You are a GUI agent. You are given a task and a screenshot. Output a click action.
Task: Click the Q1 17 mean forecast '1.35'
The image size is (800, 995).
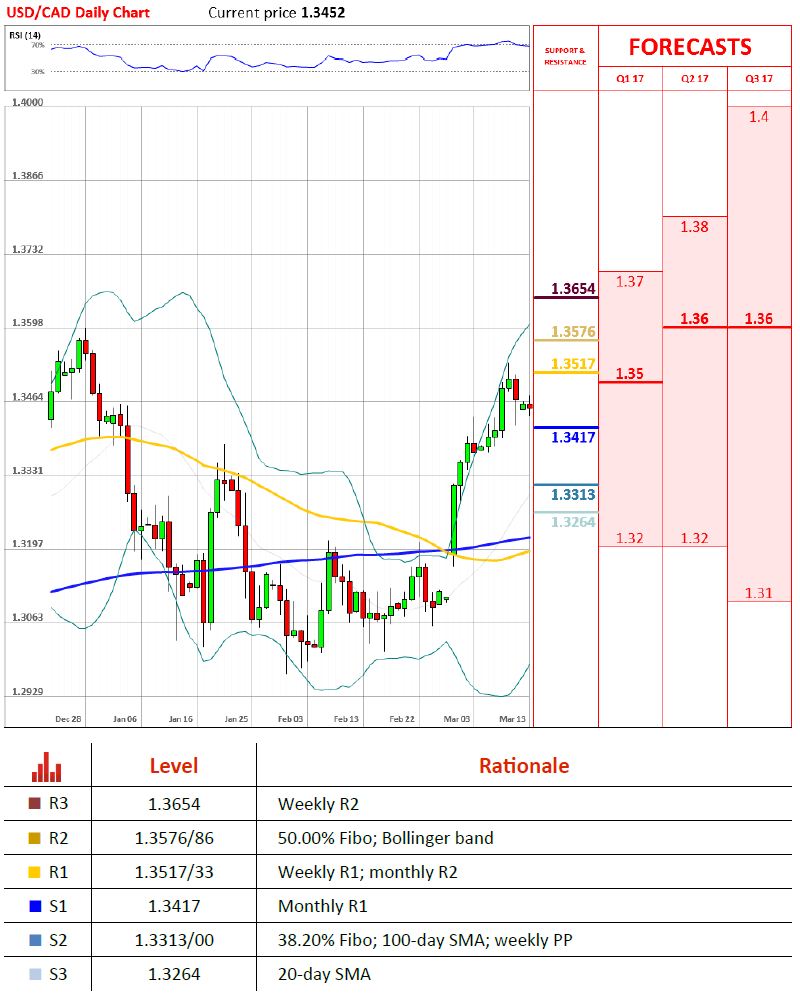[629, 374]
